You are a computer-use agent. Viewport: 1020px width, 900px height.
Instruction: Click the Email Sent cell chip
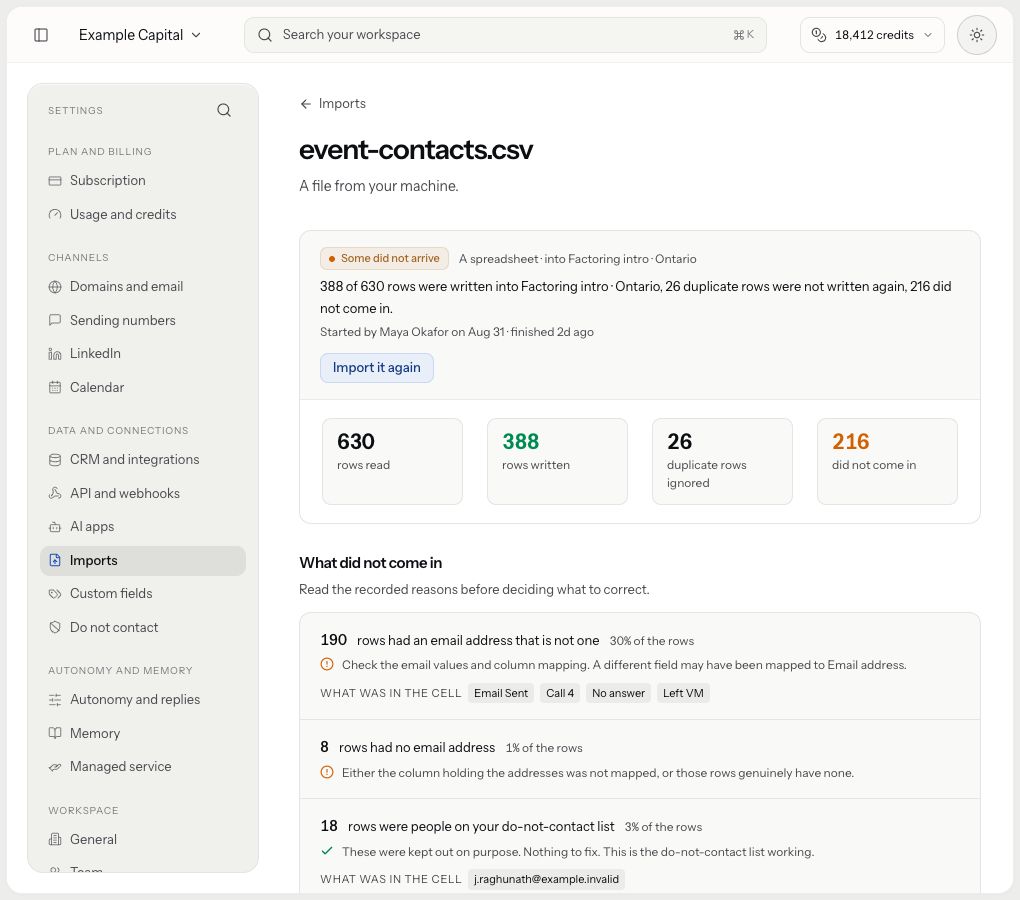click(x=501, y=693)
